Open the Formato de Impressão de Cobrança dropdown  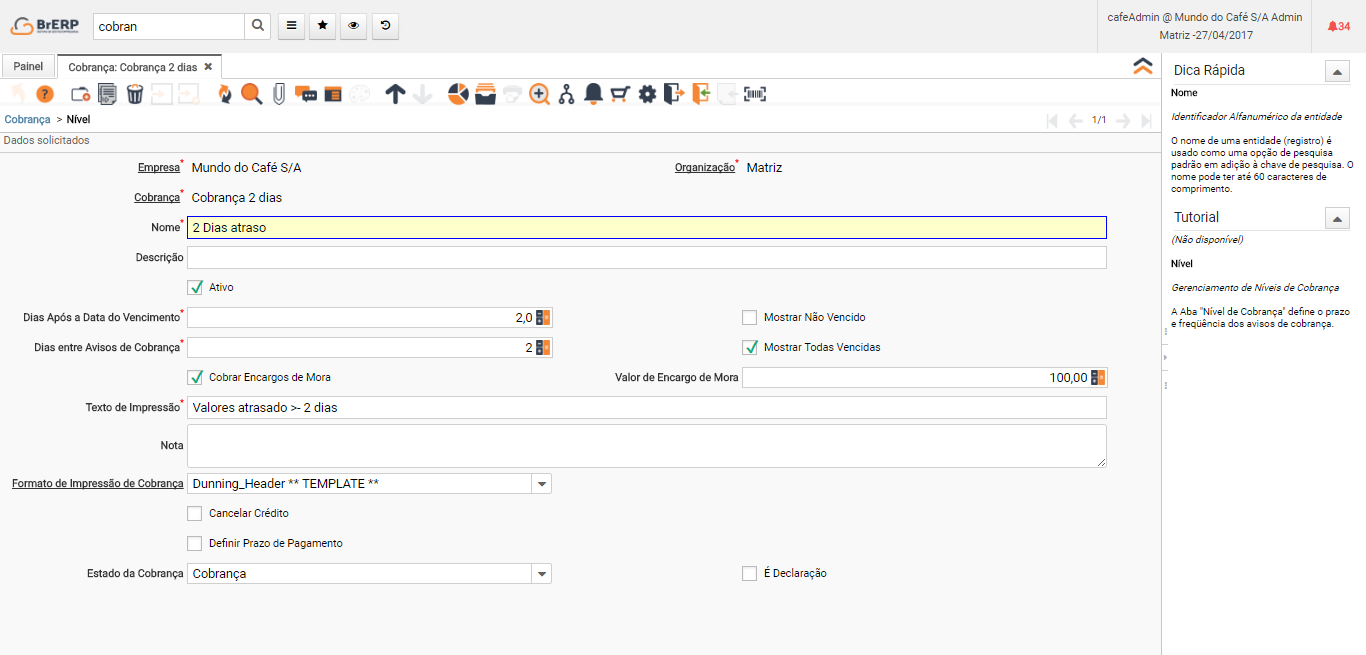coord(541,484)
